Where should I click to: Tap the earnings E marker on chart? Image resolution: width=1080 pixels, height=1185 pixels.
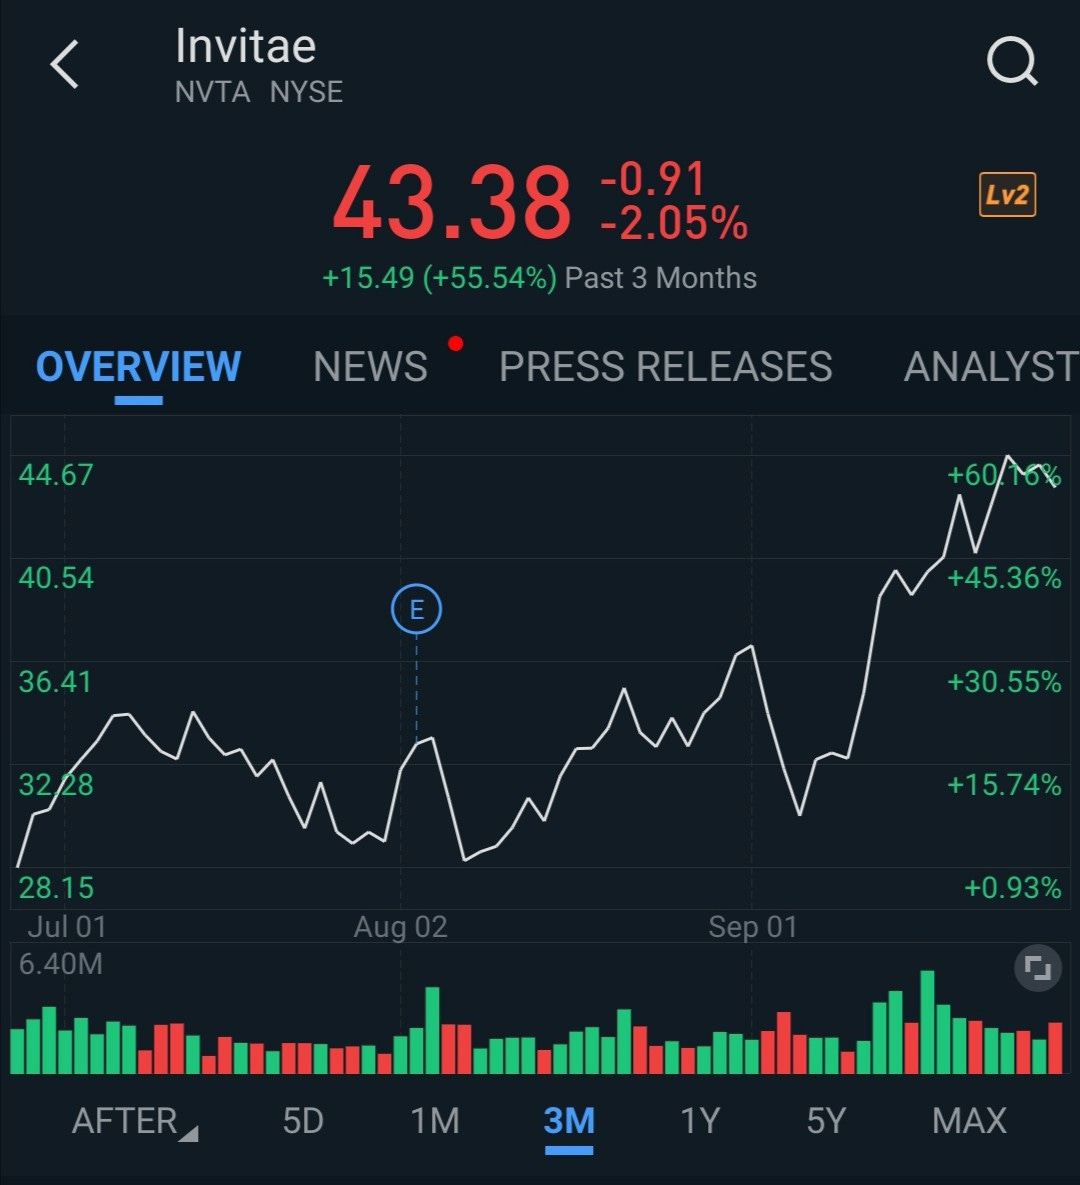tap(416, 609)
